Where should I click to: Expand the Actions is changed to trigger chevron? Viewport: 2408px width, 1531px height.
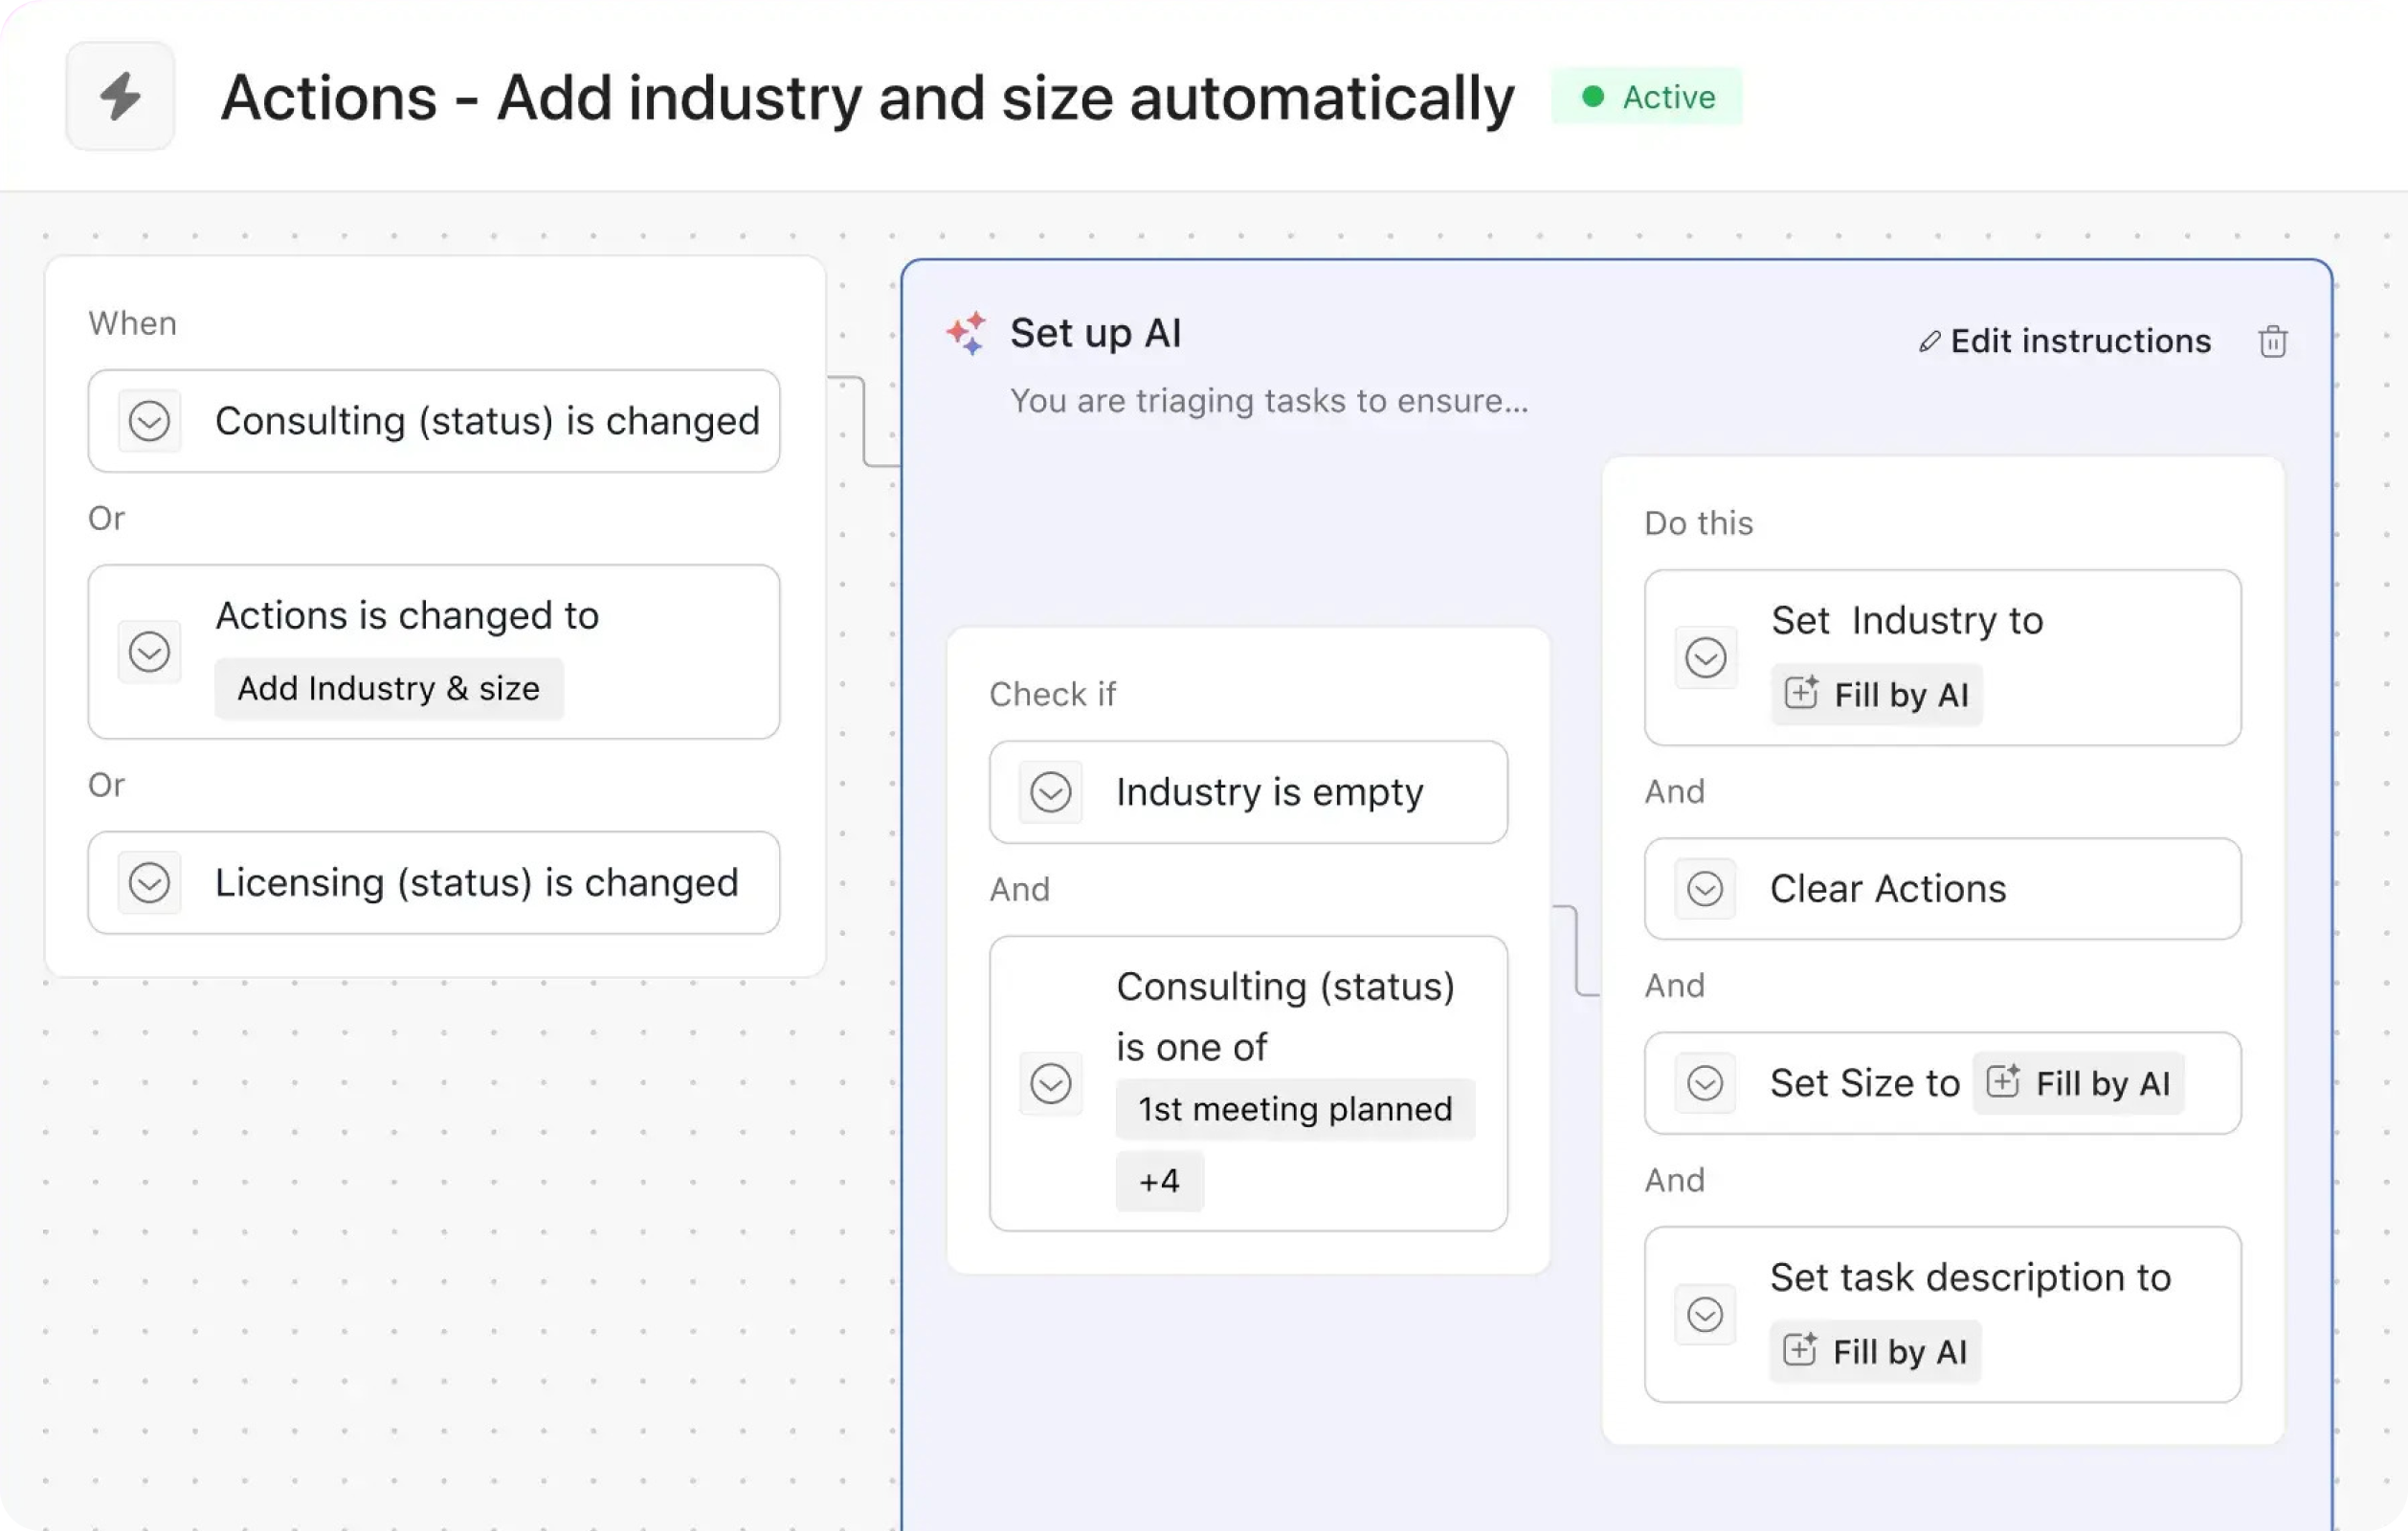[149, 652]
